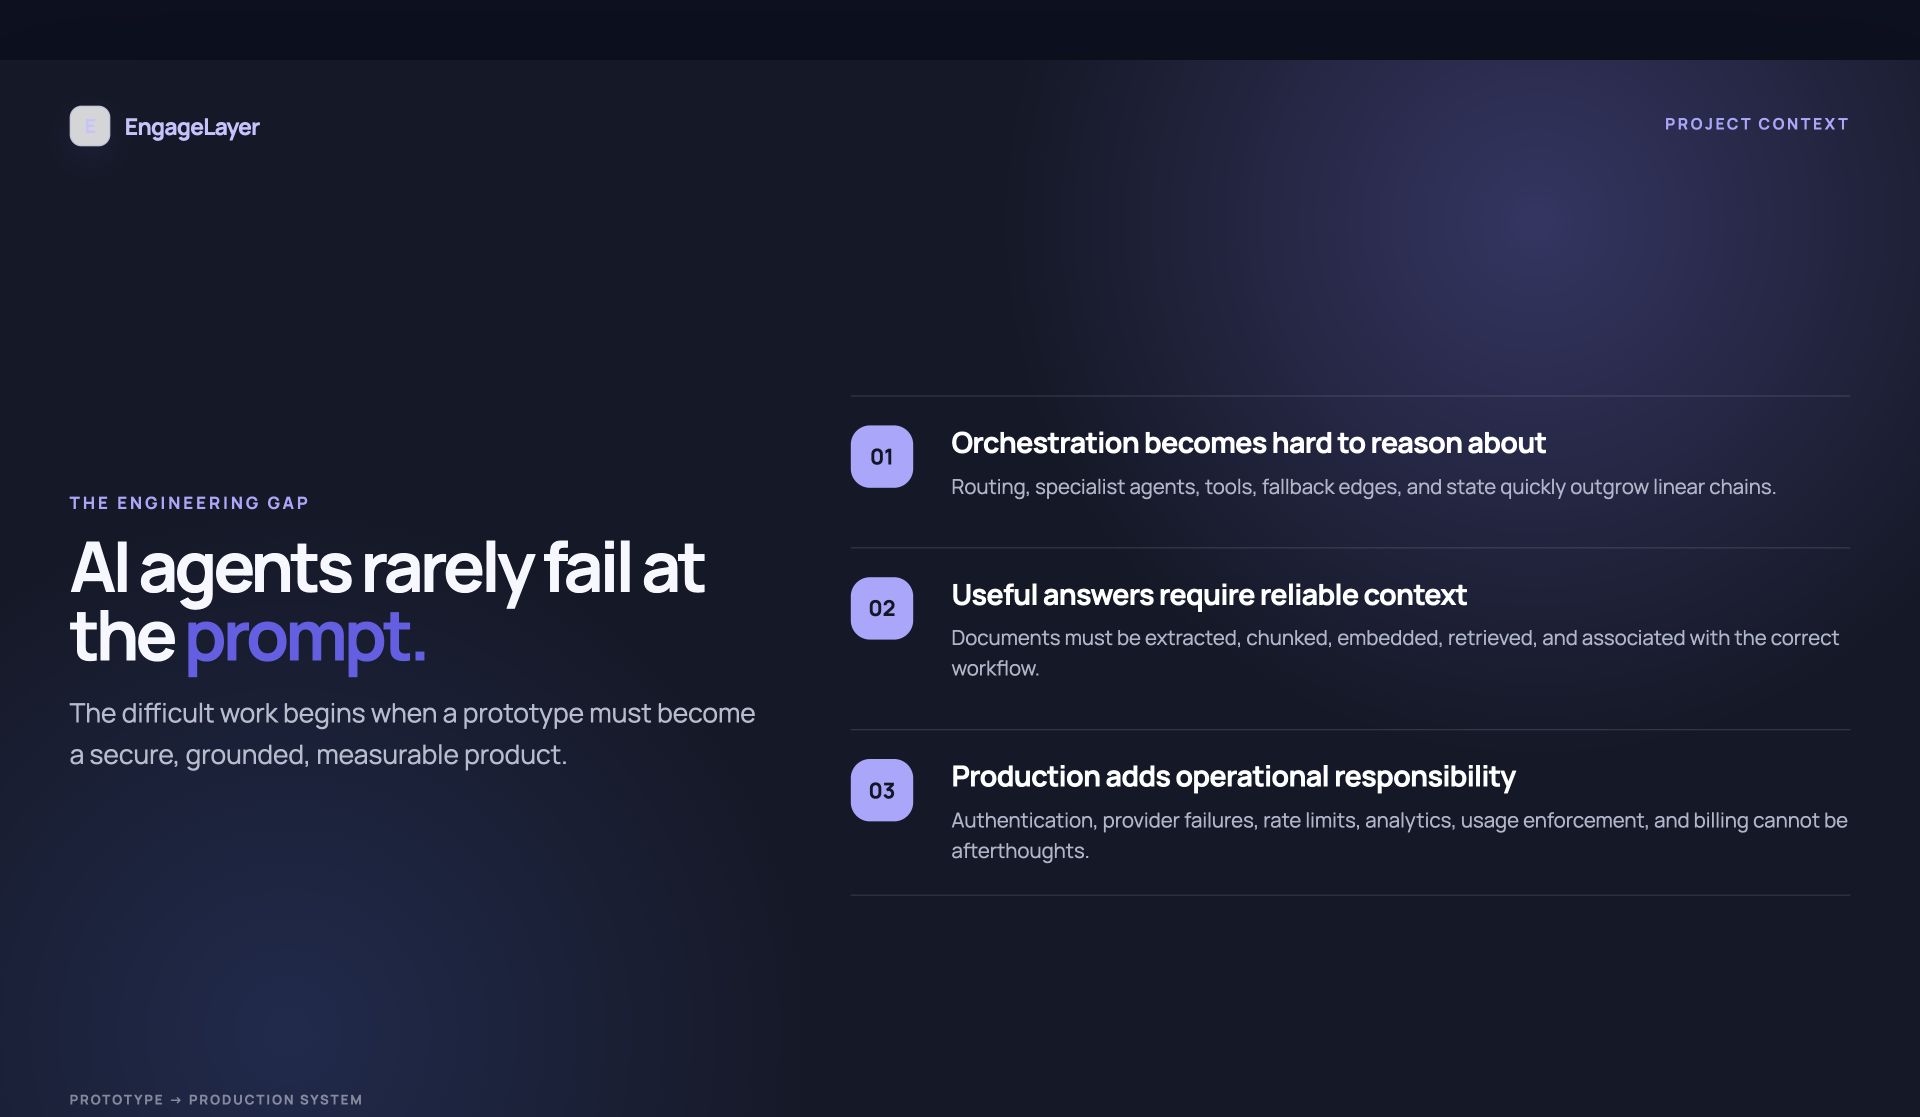Click the dark top bar strip
1920x1117 pixels.
point(960,30)
